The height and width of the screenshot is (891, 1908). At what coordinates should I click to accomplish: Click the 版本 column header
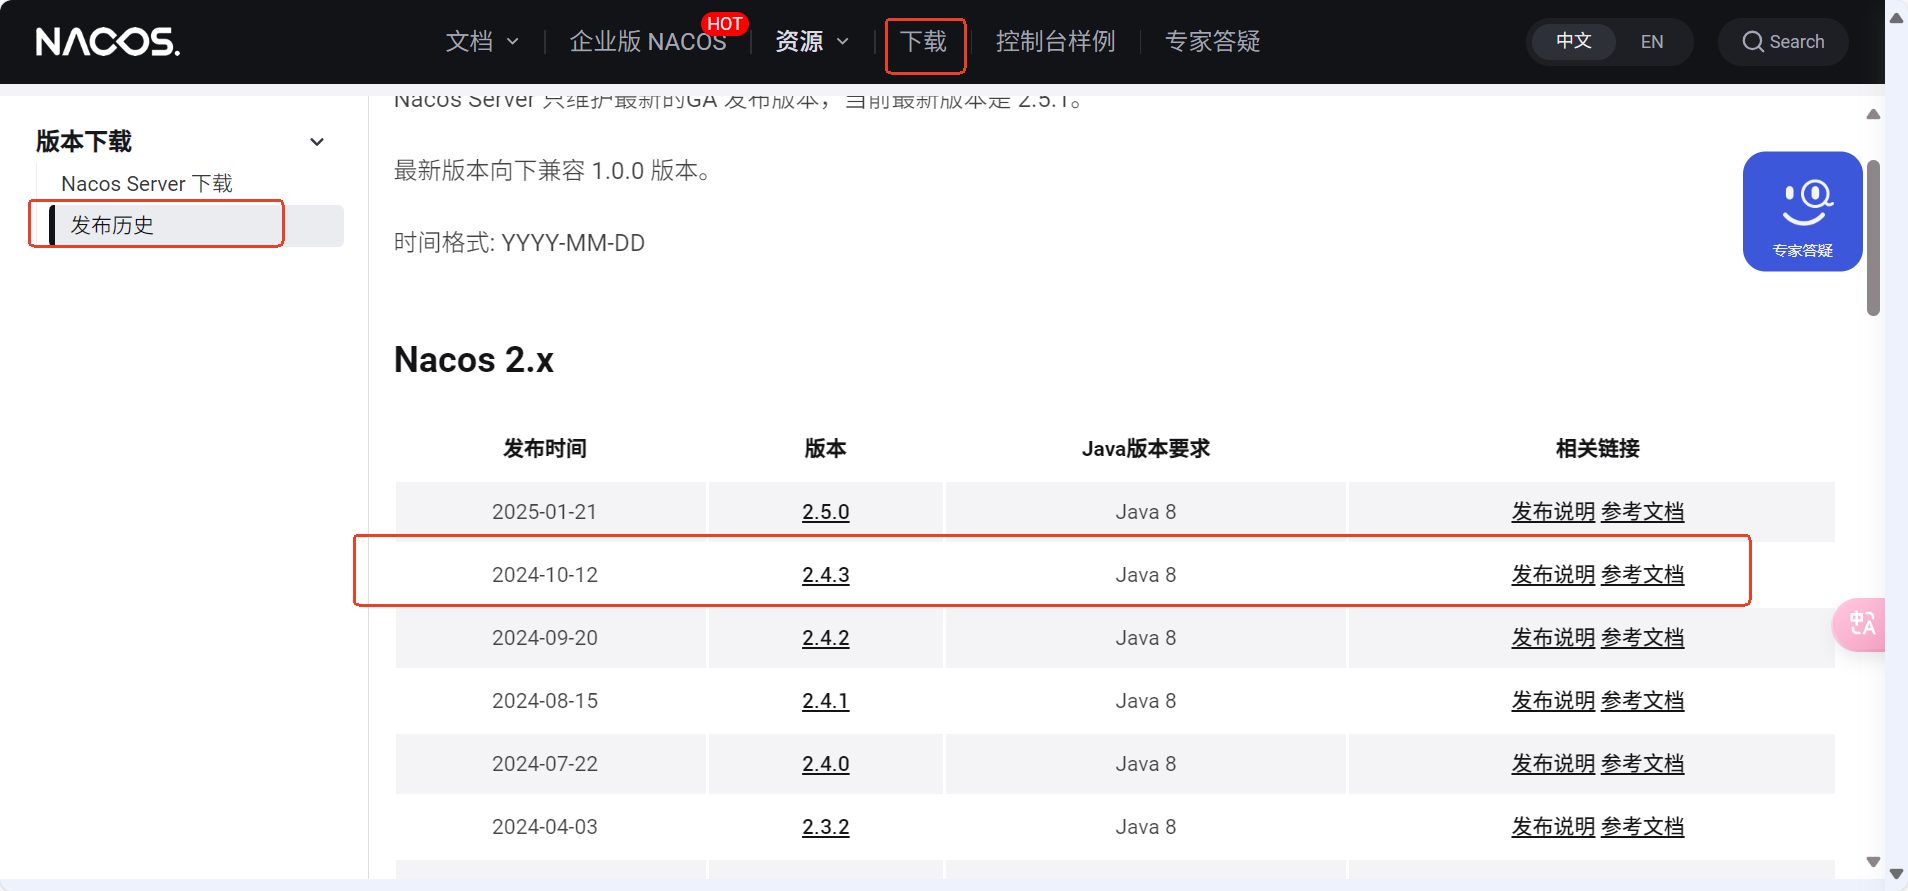pyautogui.click(x=825, y=449)
